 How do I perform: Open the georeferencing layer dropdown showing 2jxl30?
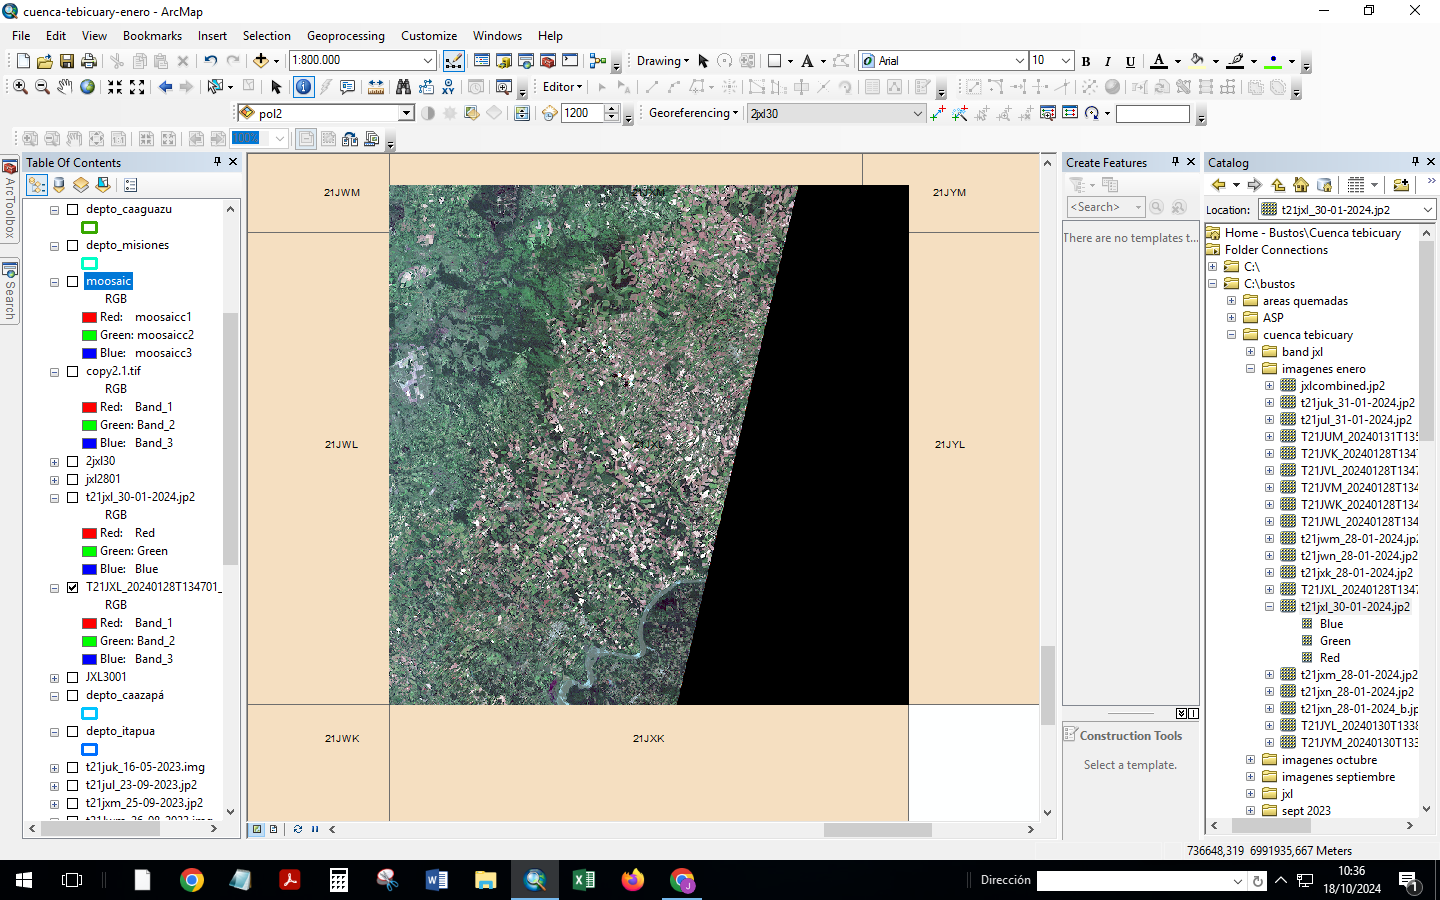click(918, 113)
